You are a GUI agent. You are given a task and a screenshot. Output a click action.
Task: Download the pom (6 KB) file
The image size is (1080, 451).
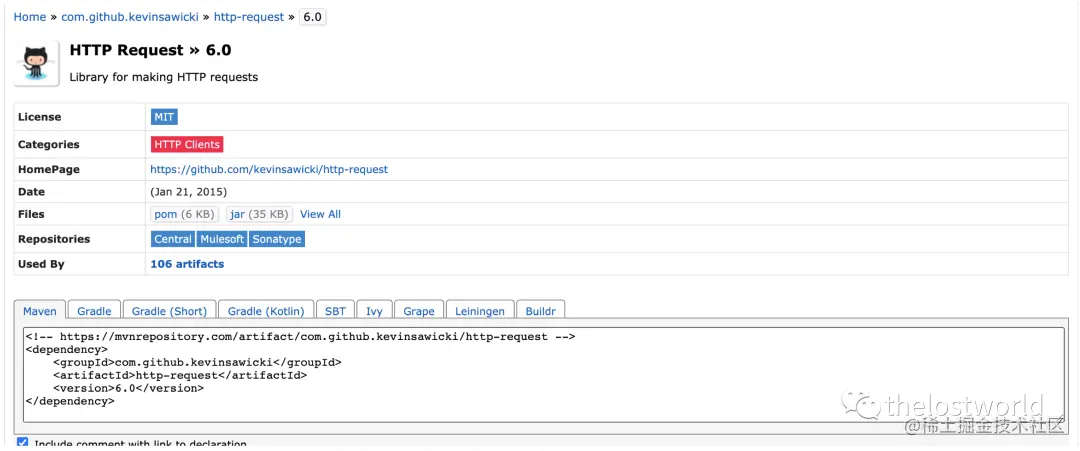[x=184, y=214]
